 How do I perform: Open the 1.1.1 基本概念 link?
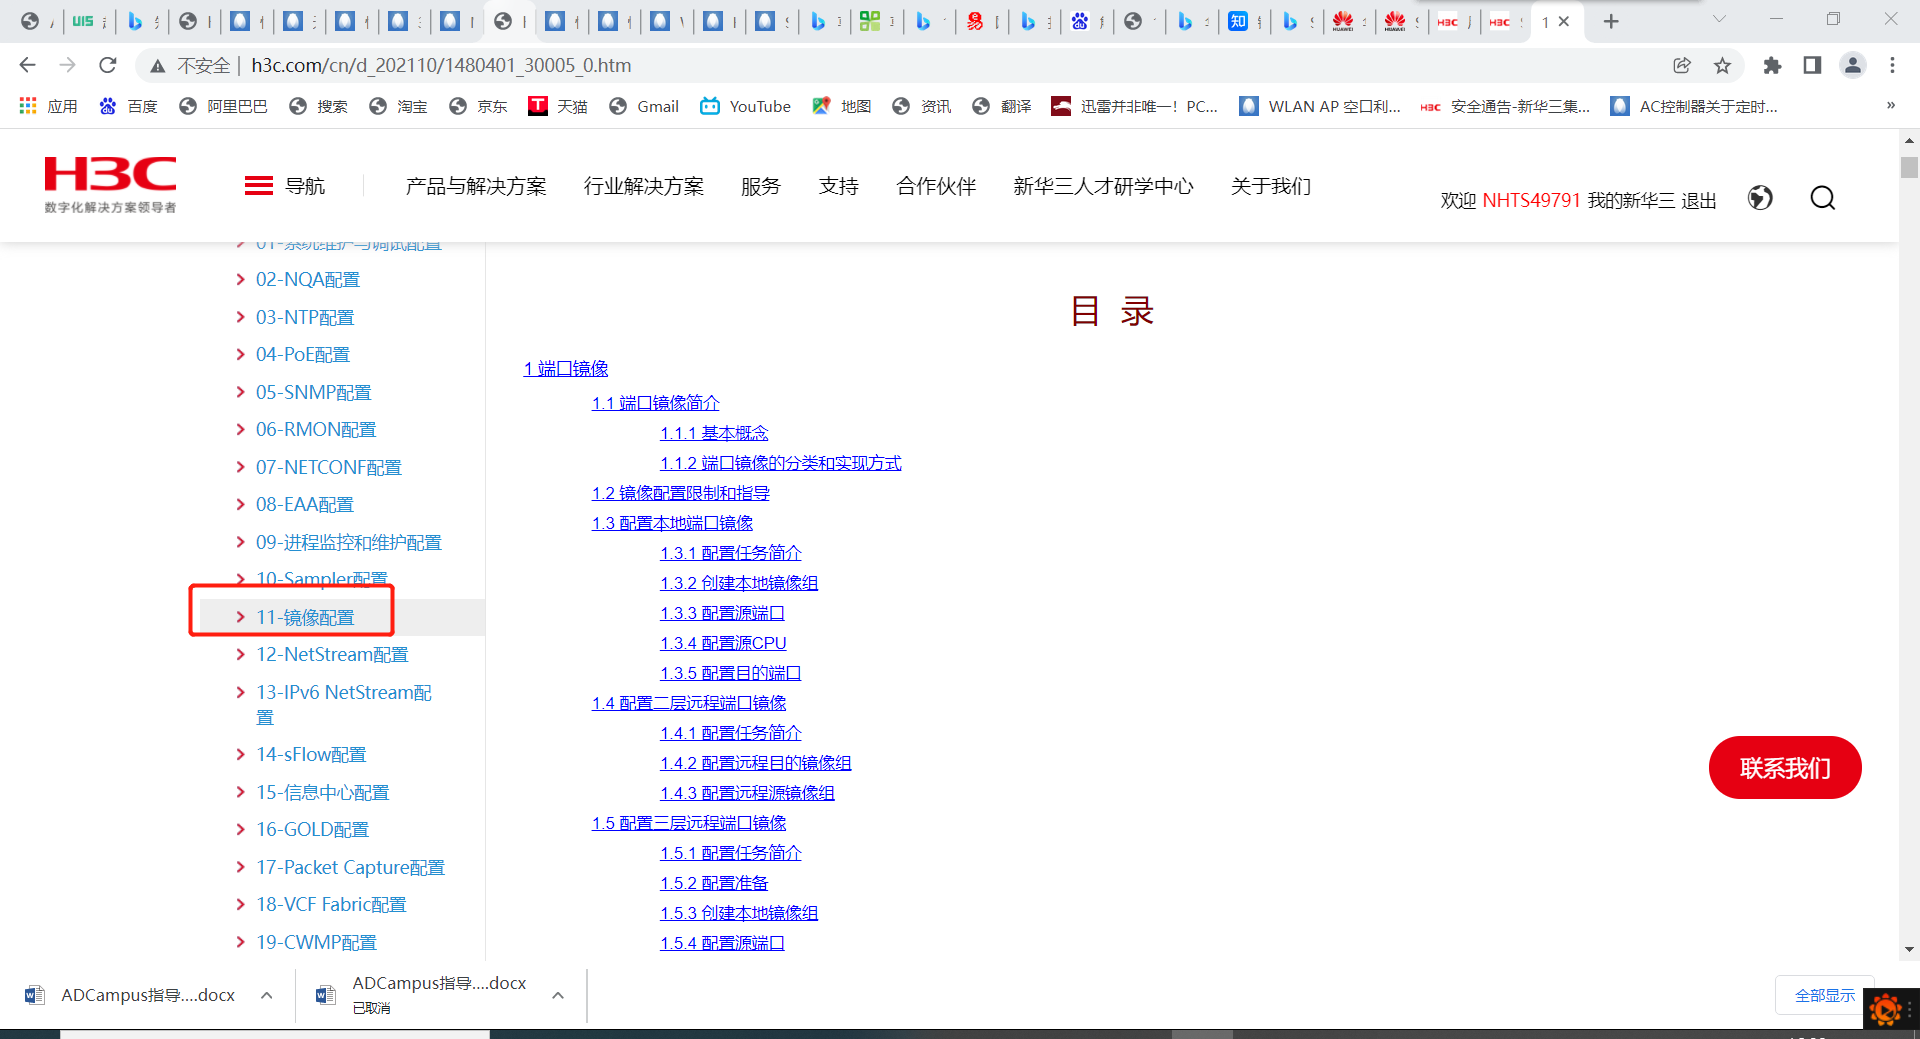click(x=714, y=433)
